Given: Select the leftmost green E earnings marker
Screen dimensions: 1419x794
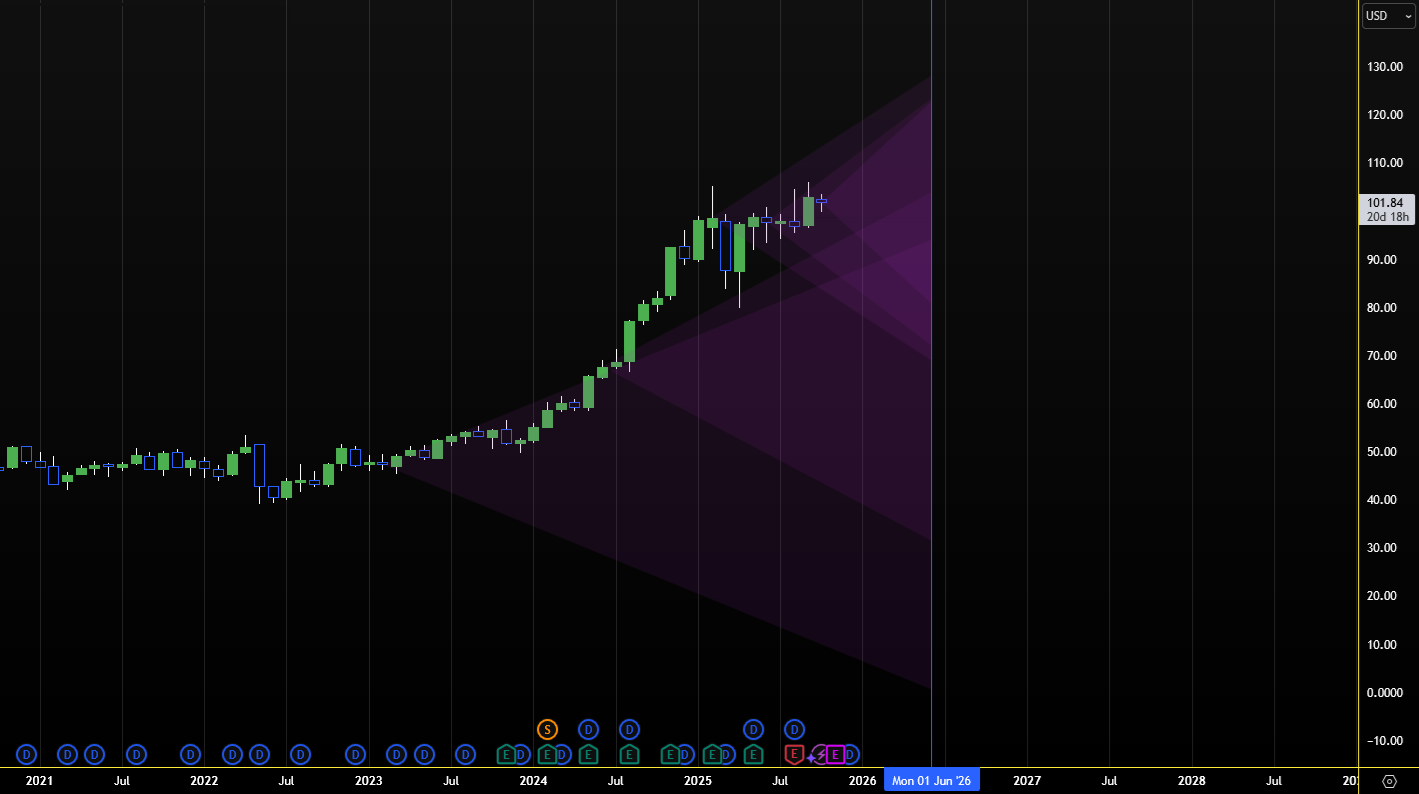Looking at the screenshot, I should (x=506, y=754).
